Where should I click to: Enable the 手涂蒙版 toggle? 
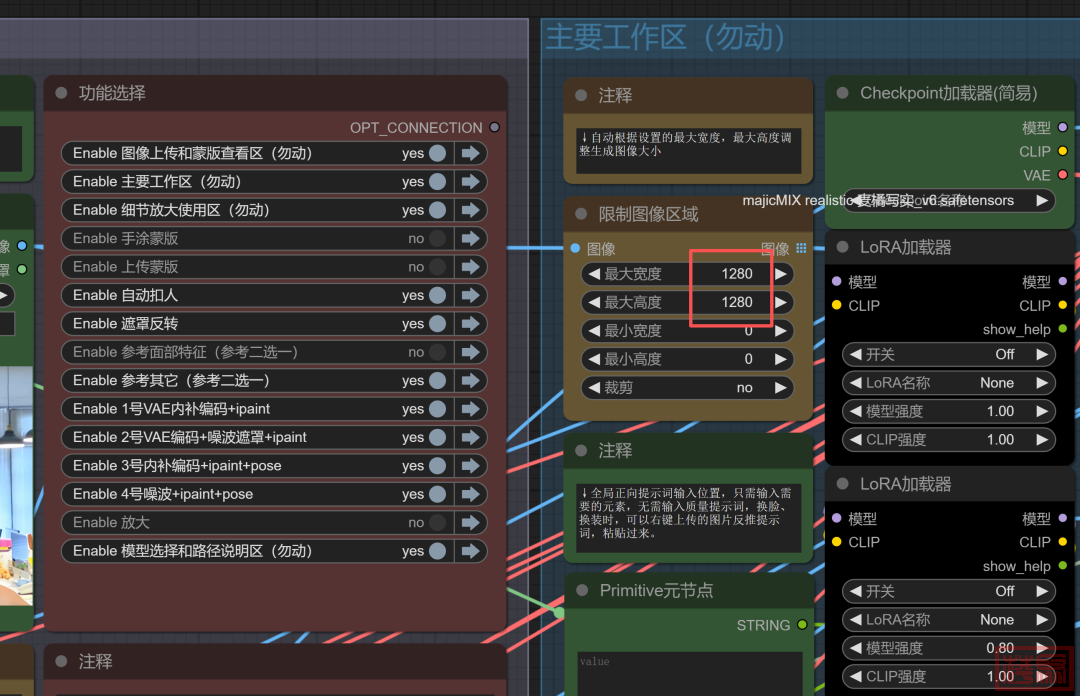coord(438,239)
